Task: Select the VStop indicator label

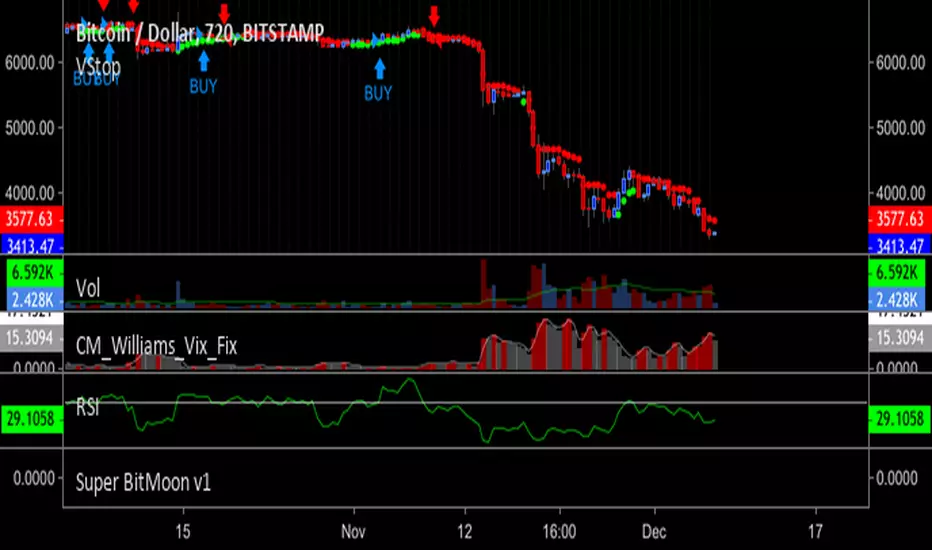Action: click(98, 67)
